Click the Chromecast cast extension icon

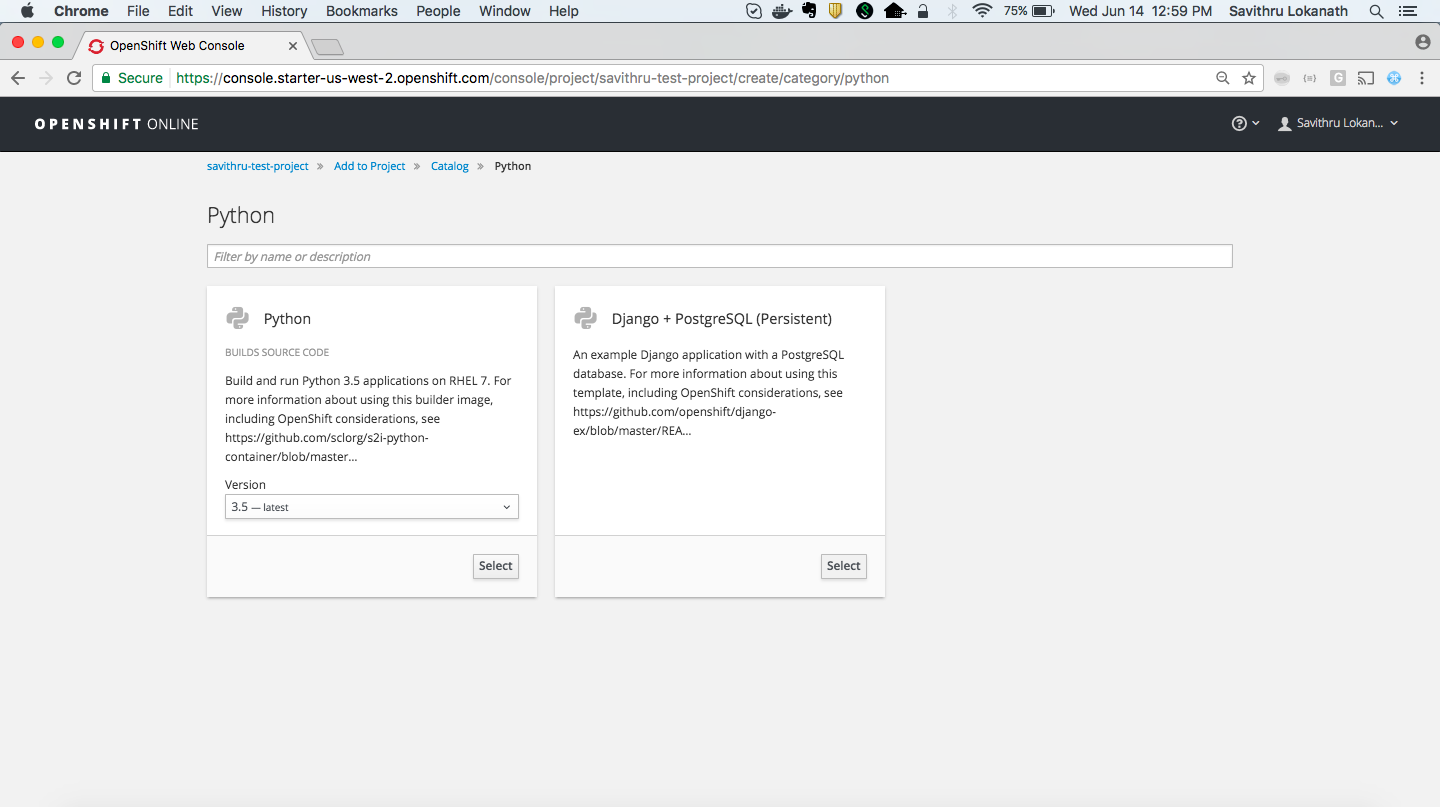pyautogui.click(x=1366, y=78)
